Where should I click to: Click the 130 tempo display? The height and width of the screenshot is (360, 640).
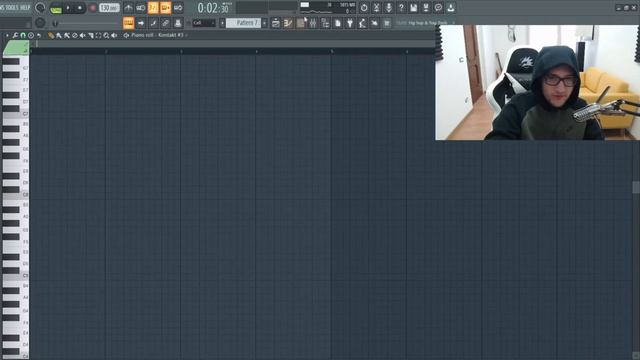tap(109, 8)
